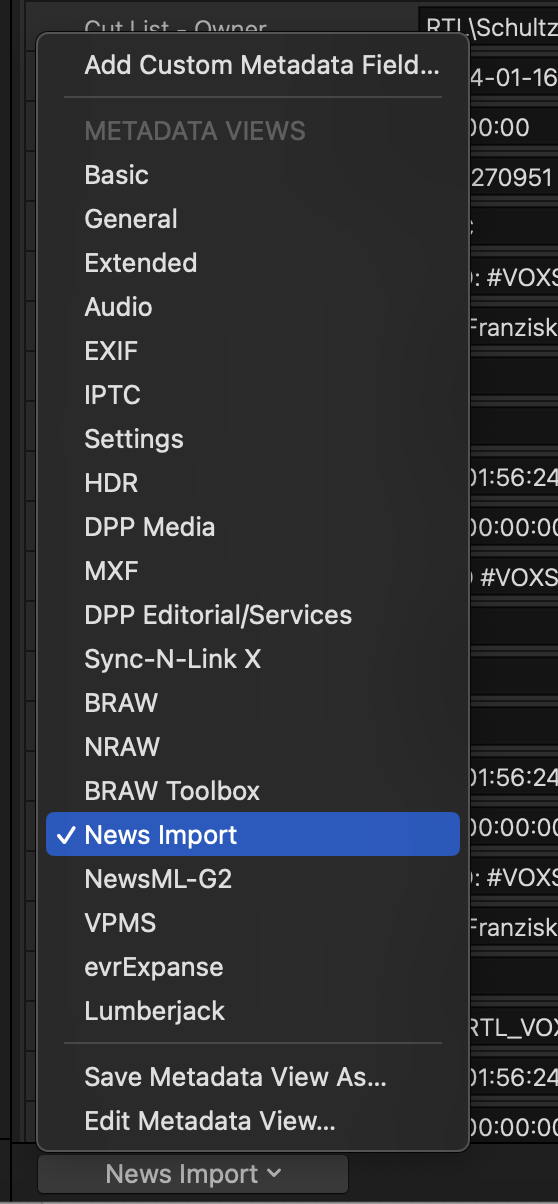Select the Basic metadata view
The image size is (558, 1204).
point(253,175)
